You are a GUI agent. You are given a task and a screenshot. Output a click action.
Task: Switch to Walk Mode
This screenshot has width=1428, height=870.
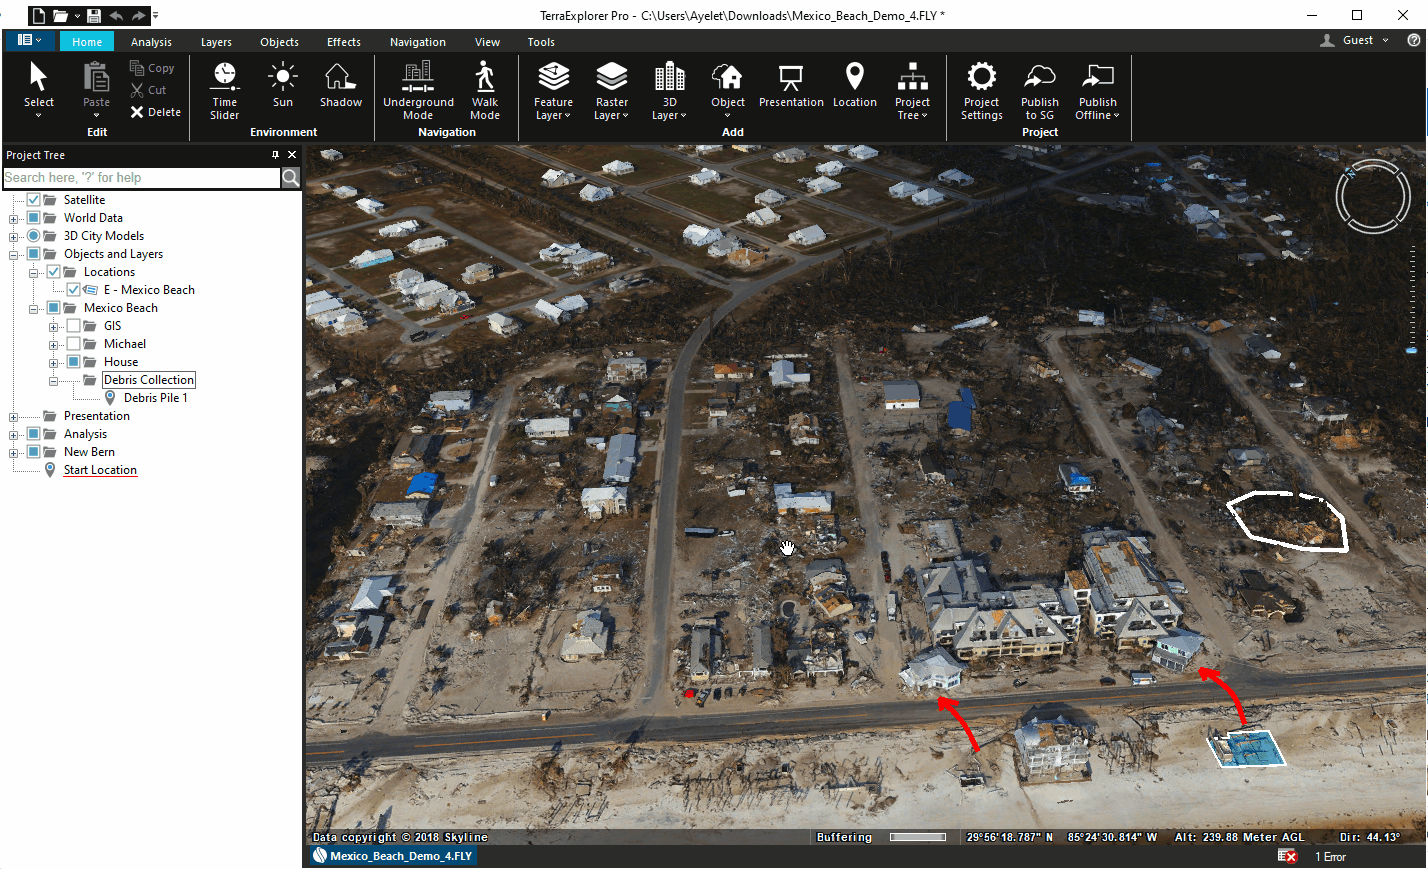484,90
